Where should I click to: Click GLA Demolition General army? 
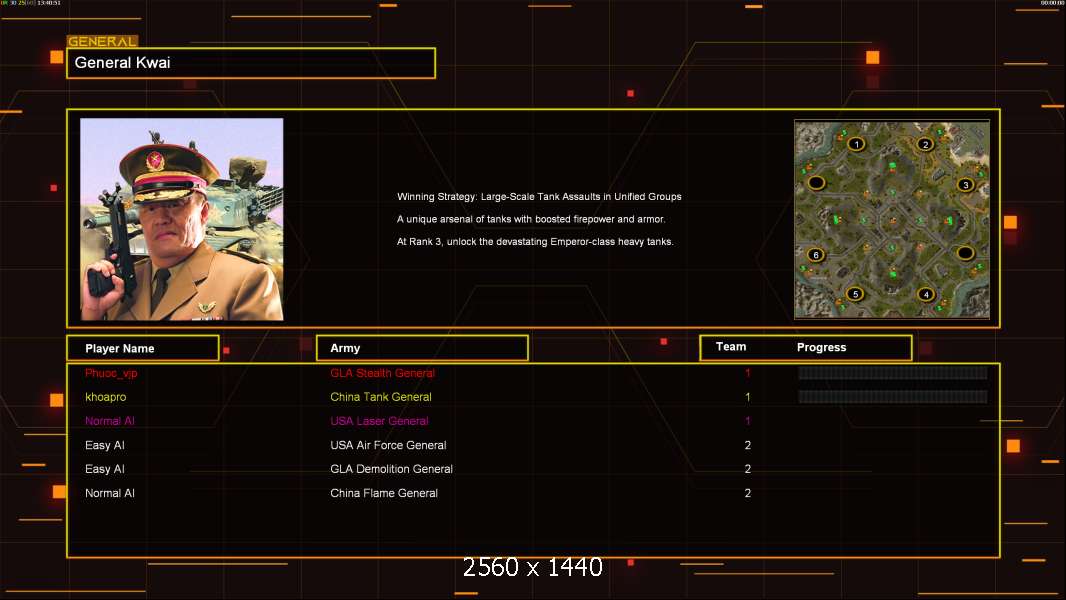pyautogui.click(x=391, y=469)
